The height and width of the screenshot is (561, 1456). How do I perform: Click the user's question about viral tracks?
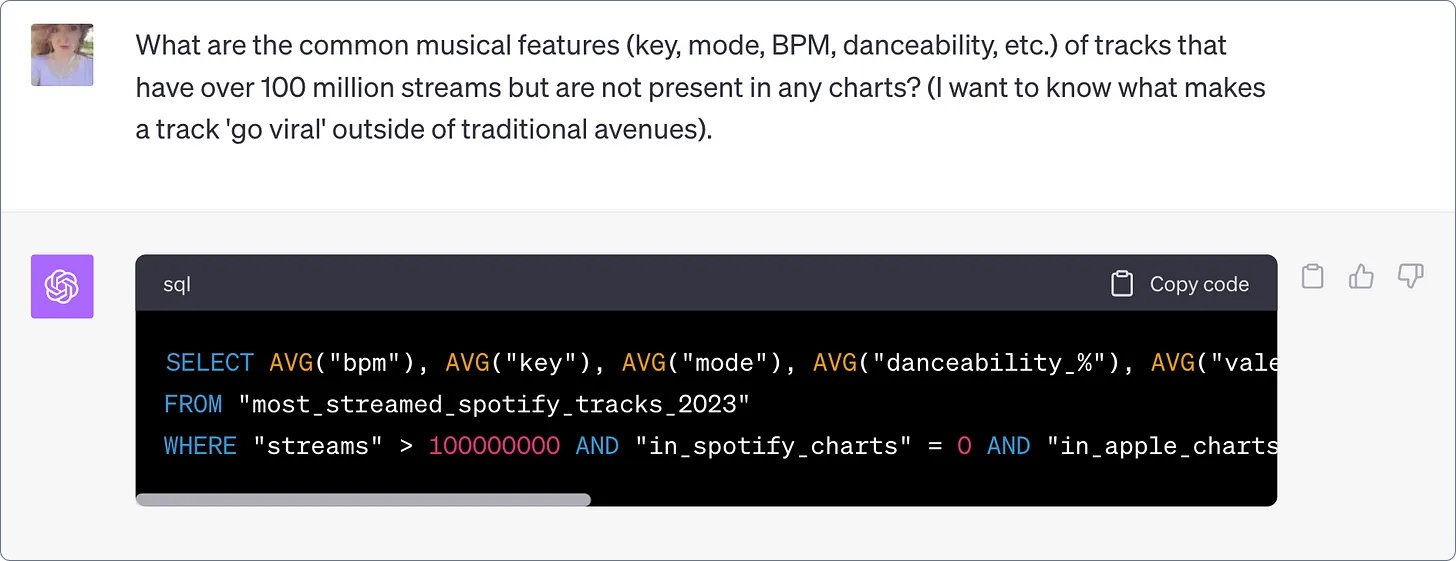tap(700, 87)
